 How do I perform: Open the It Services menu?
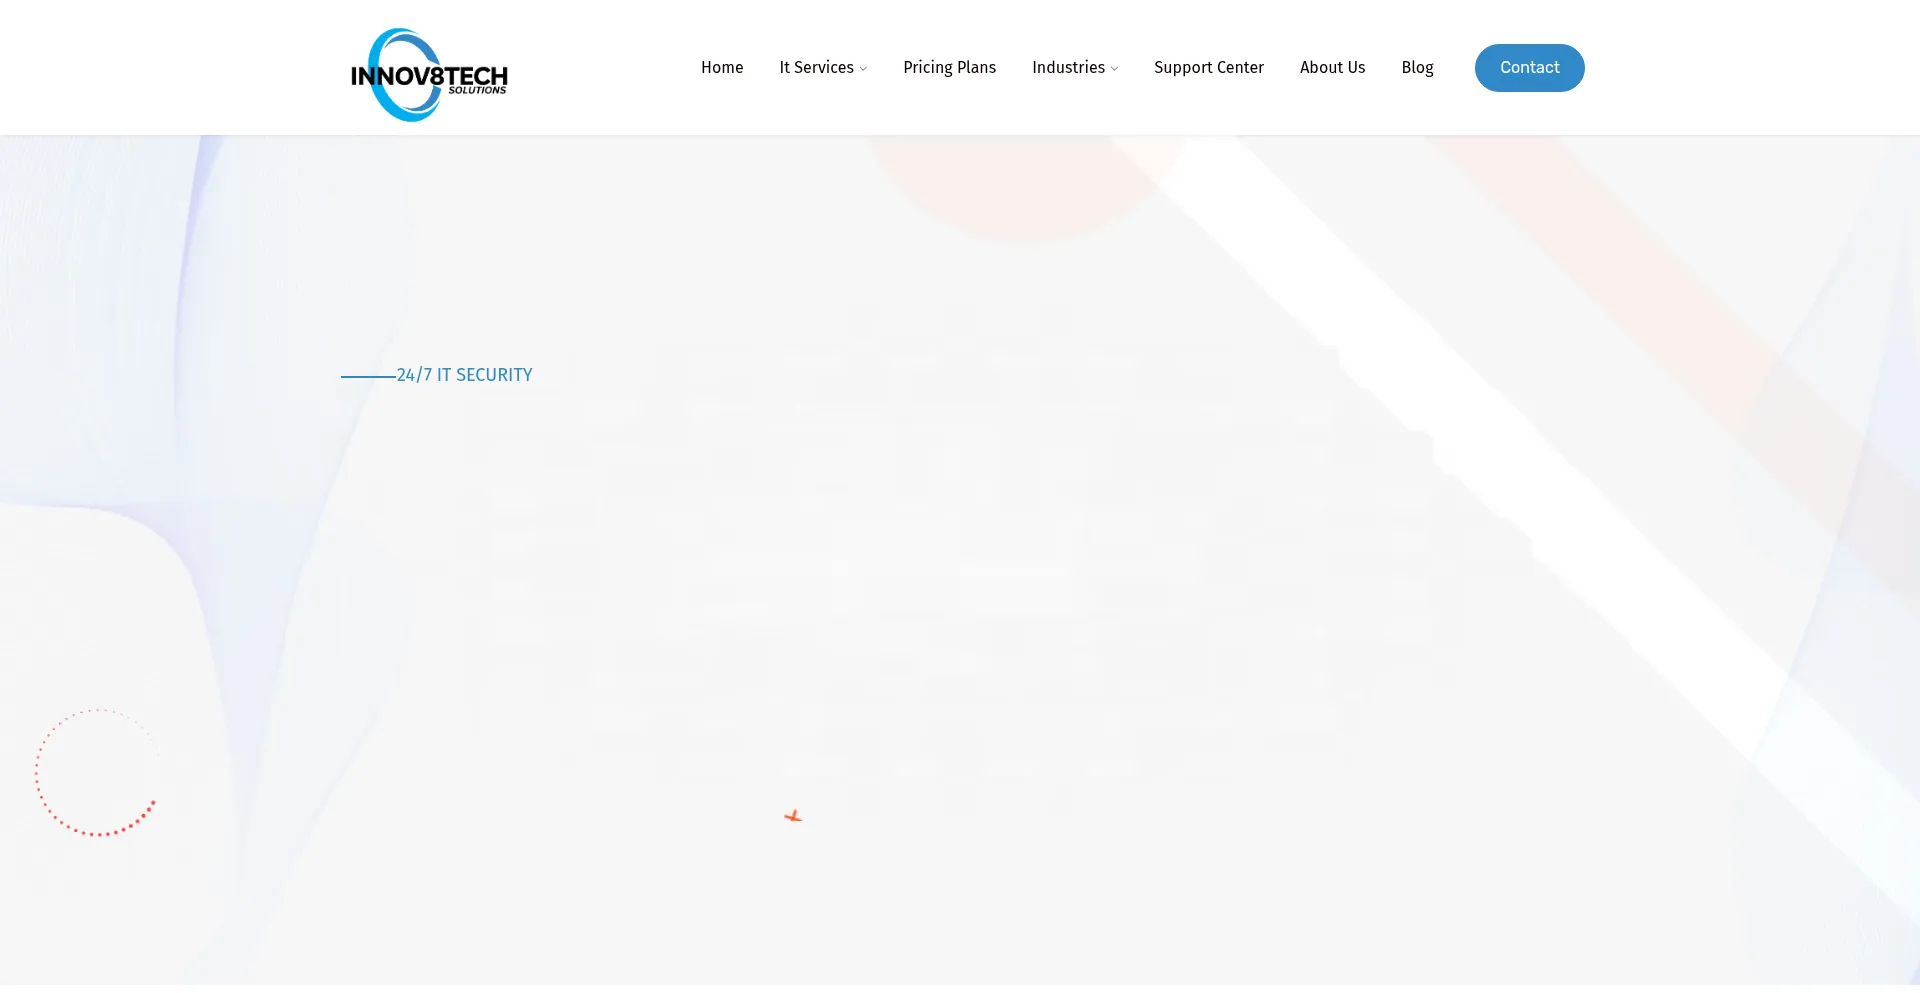816,67
